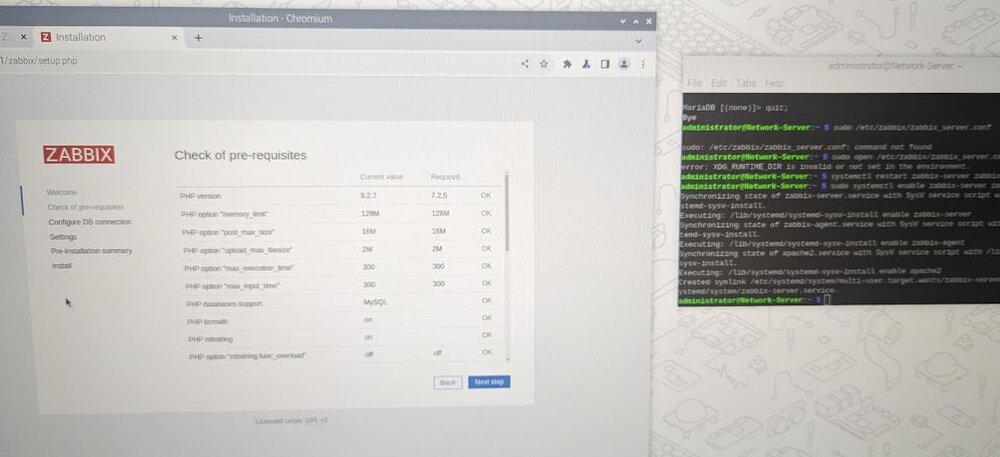The image size is (1000, 457).
Task: Minimize the Chromium window
Action: pyautogui.click(x=623, y=21)
